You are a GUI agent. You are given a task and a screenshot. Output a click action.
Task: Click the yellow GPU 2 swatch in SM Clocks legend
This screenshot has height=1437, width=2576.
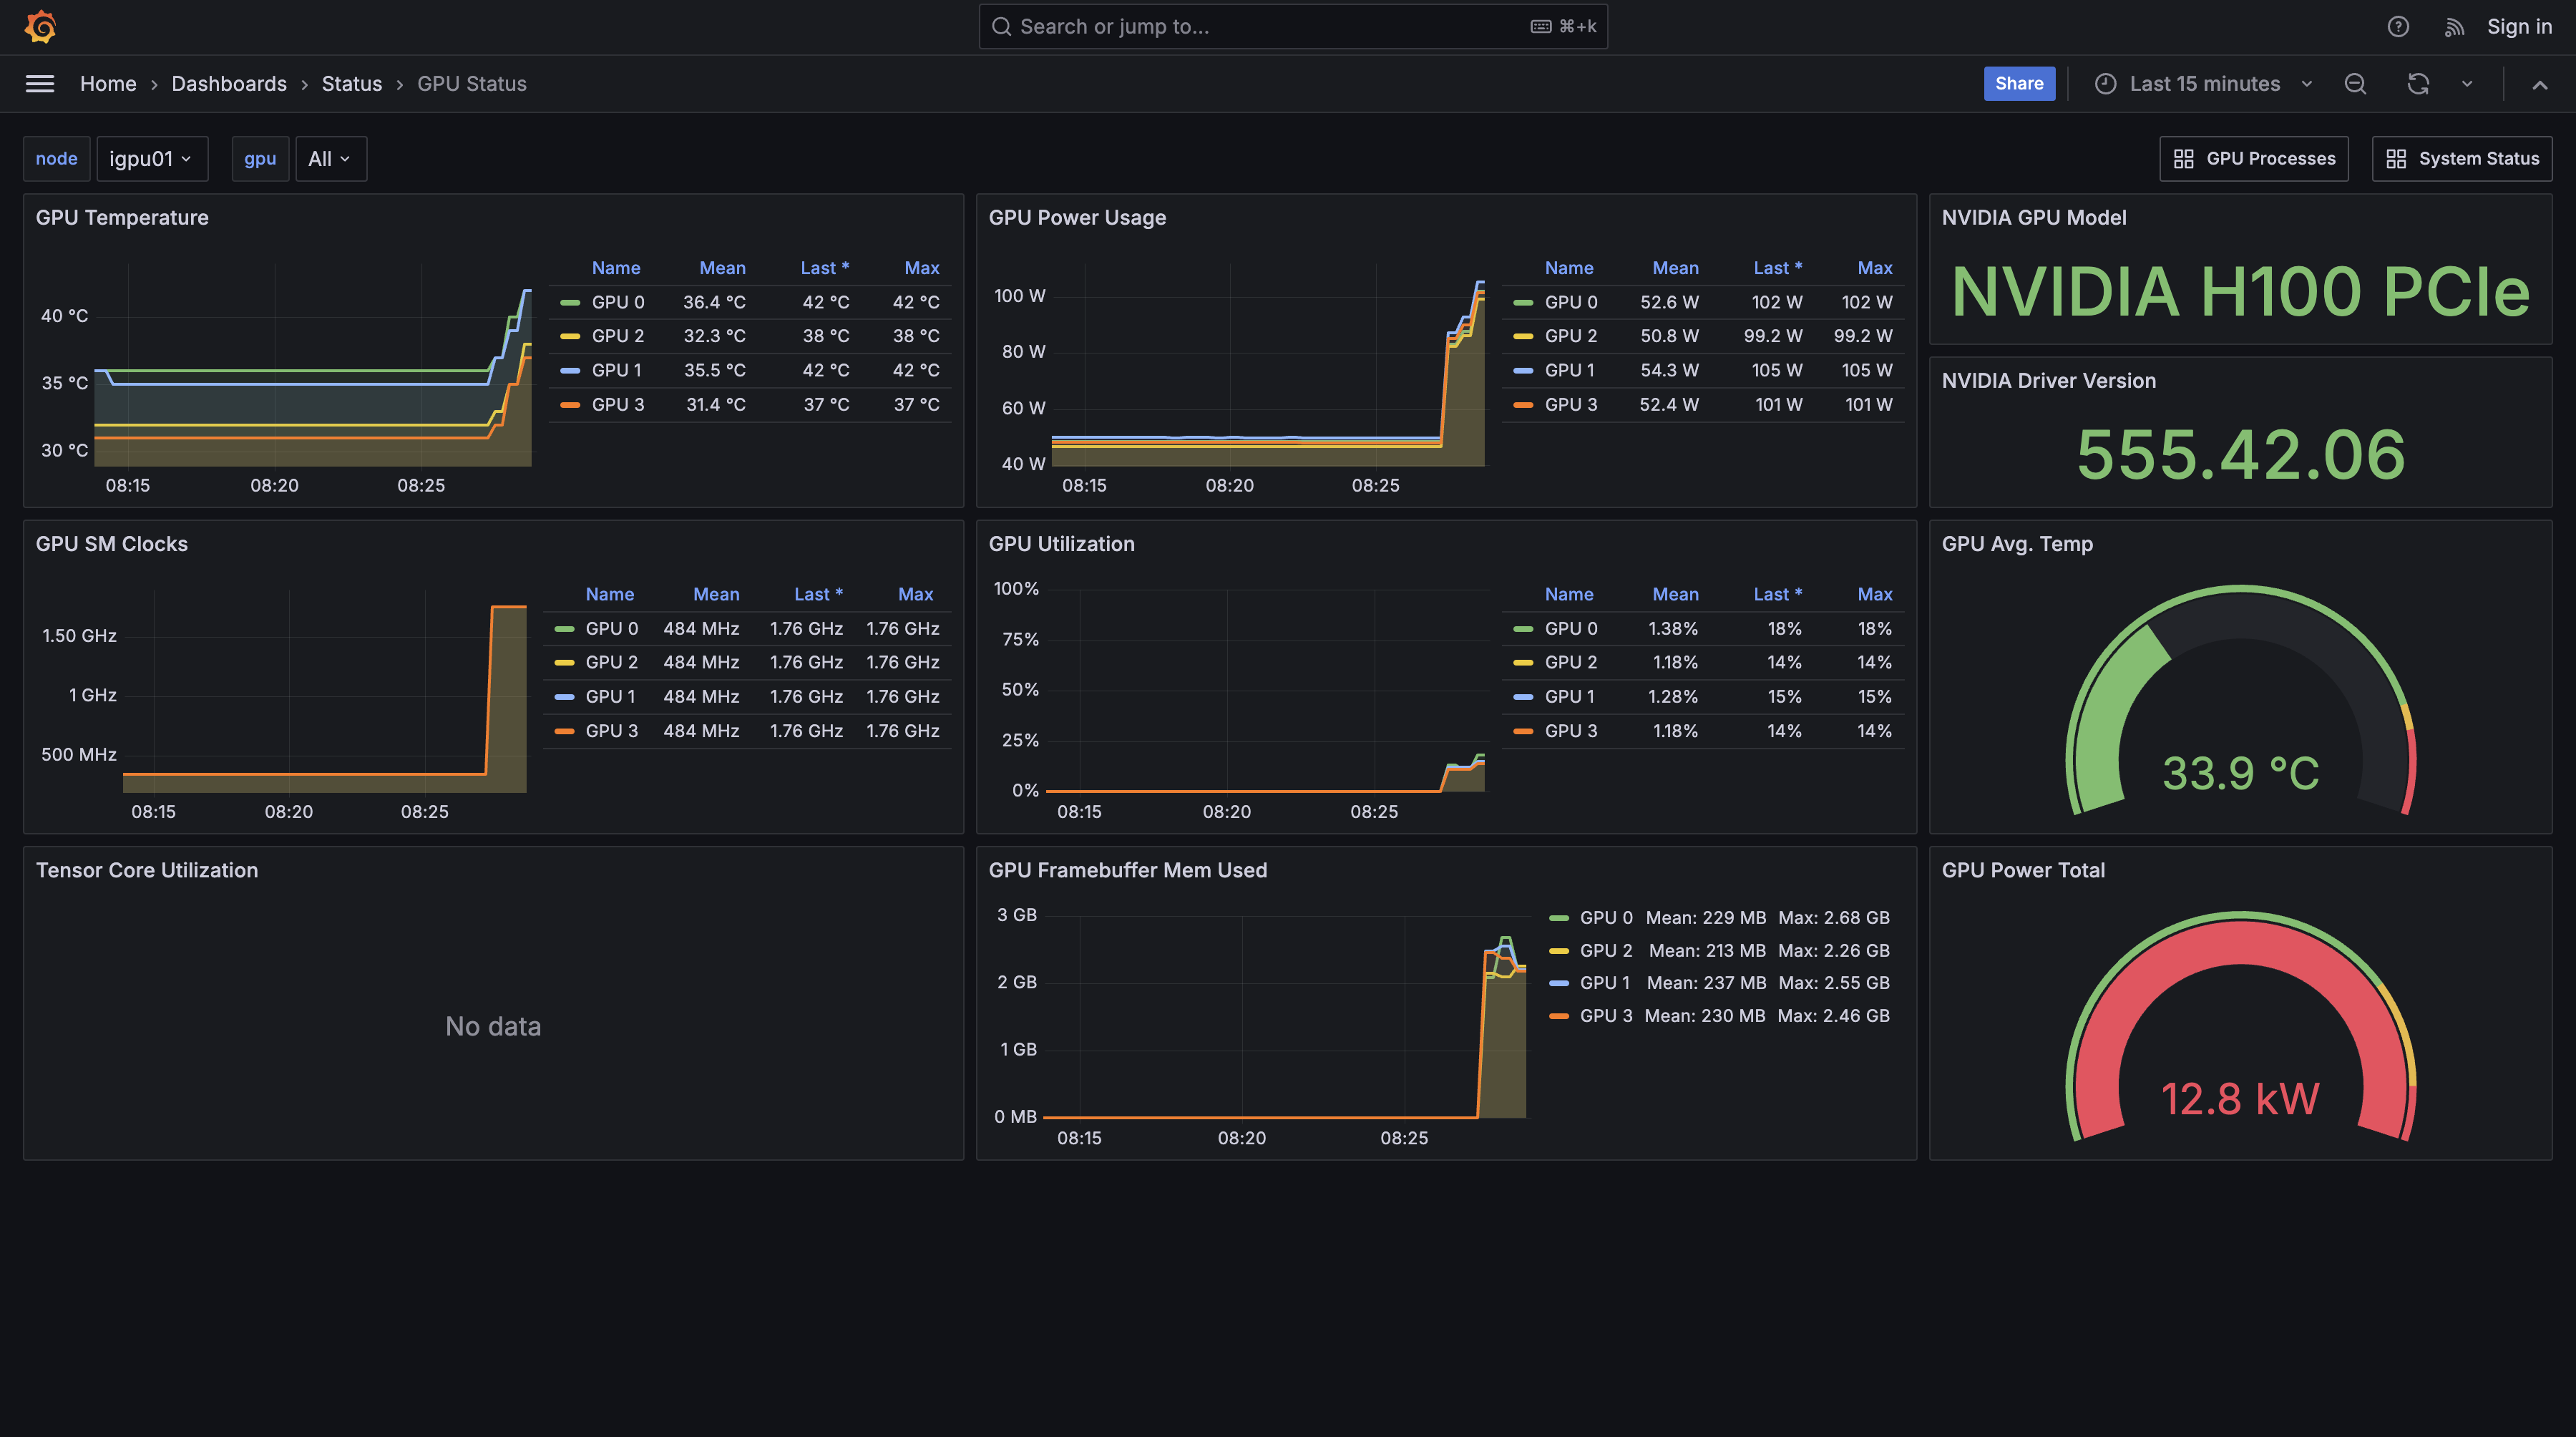tap(564, 662)
